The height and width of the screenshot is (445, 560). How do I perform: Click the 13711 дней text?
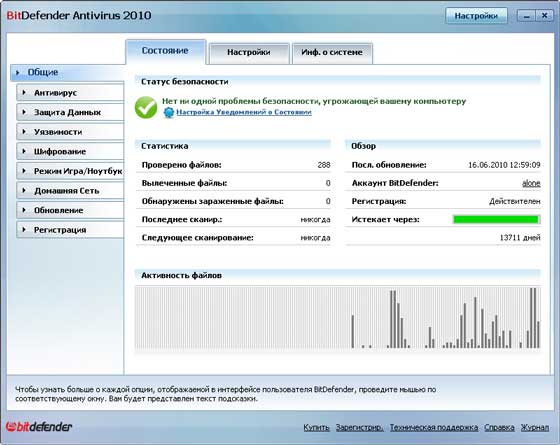[520, 238]
